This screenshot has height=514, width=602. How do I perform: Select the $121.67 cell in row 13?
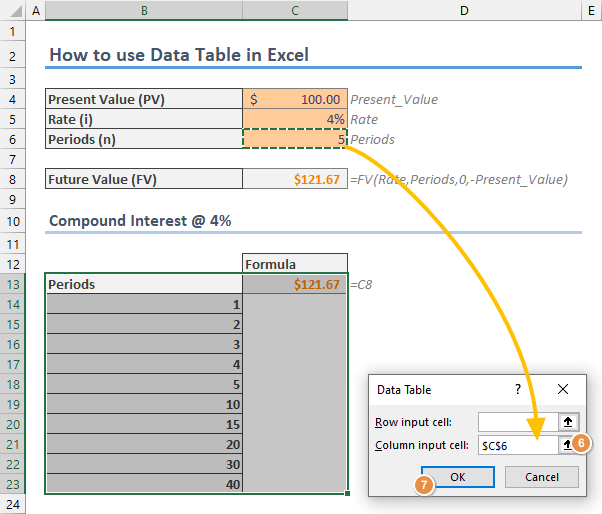(x=295, y=284)
